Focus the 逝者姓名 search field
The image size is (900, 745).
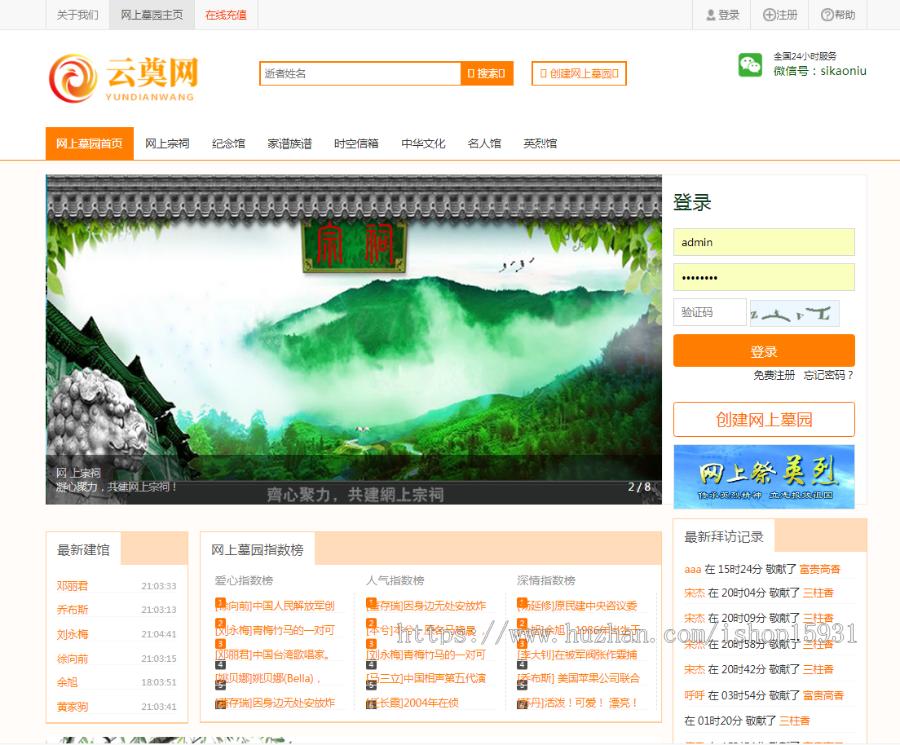click(360, 73)
